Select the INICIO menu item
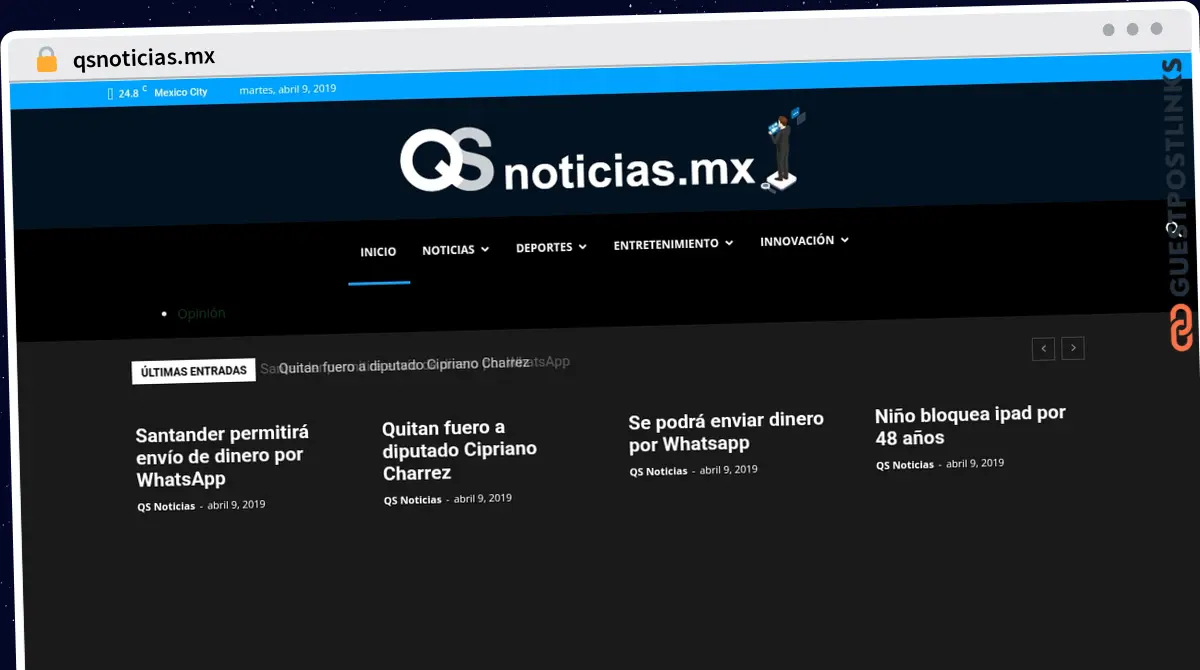Image resolution: width=1200 pixels, height=670 pixels. [x=378, y=251]
